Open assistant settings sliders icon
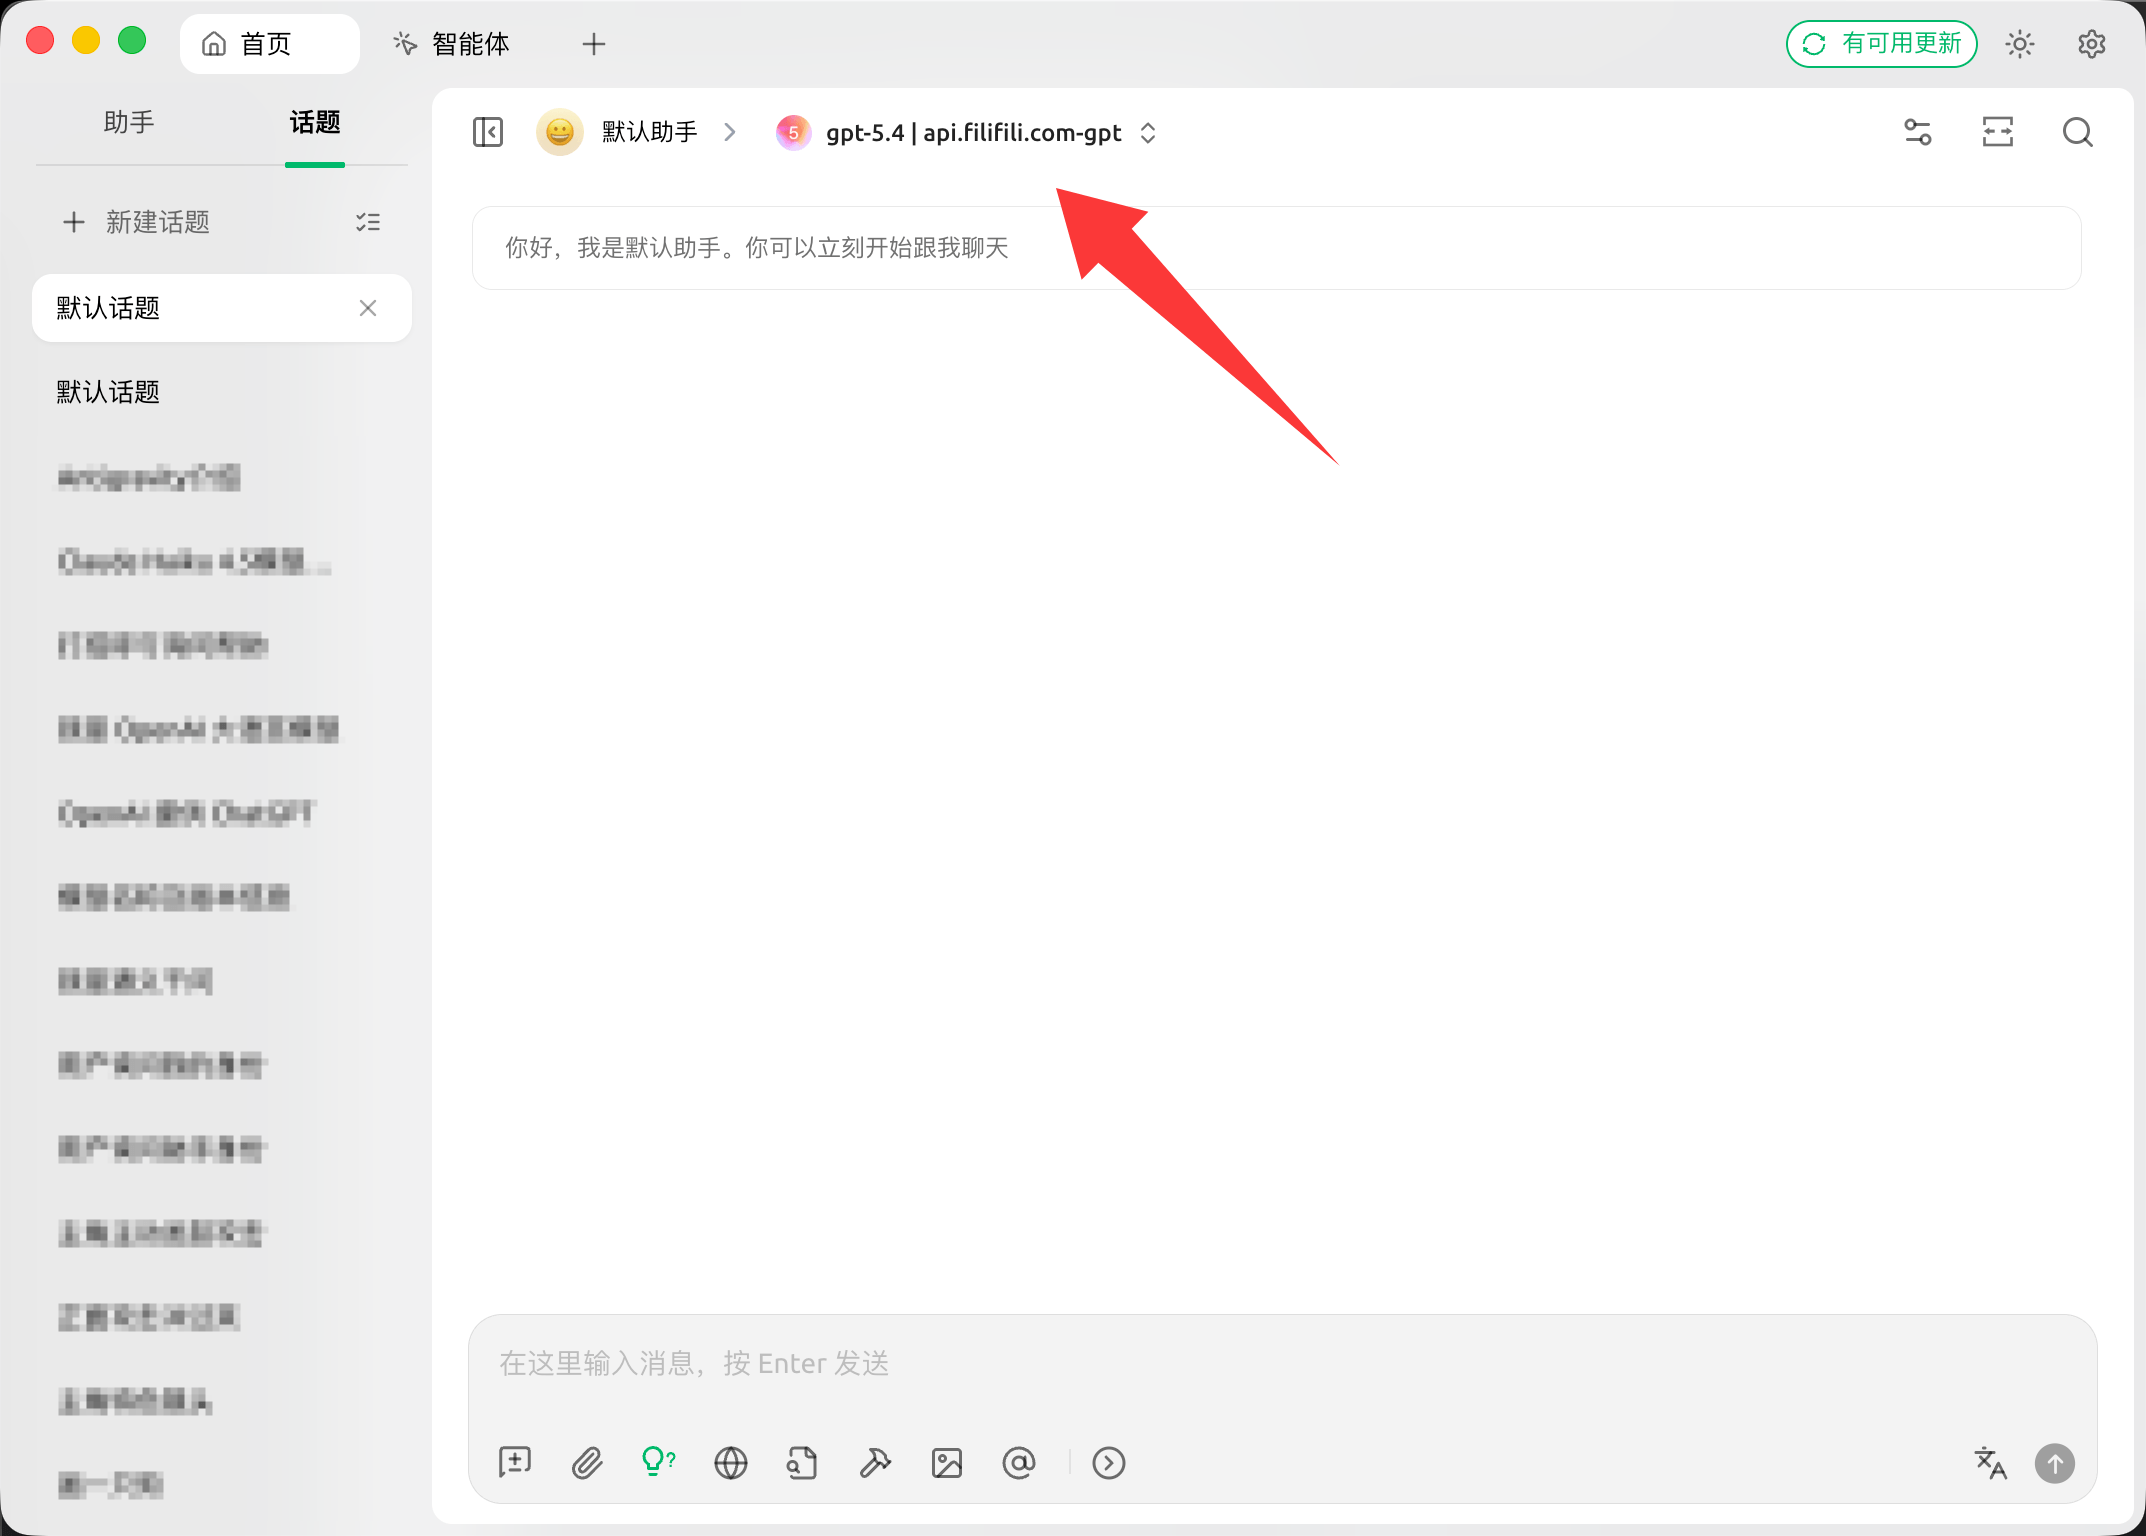The height and width of the screenshot is (1536, 2146). [x=1918, y=132]
